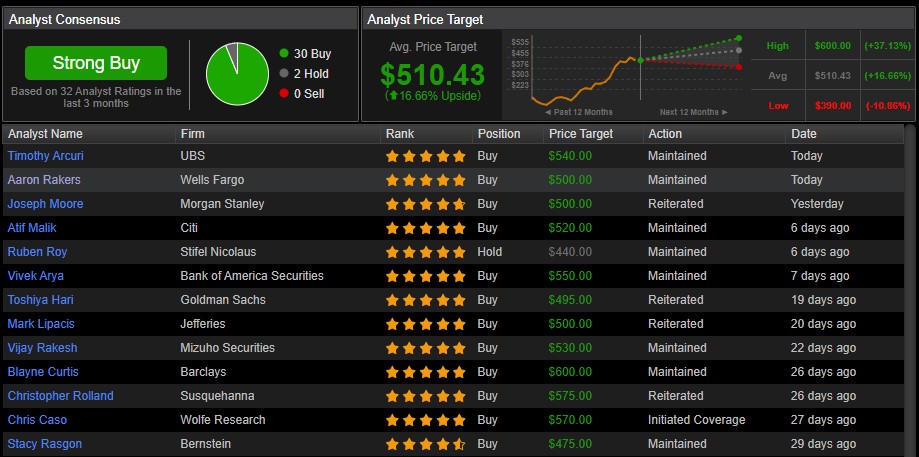Click the +37.13% high upside figure
The image size is (919, 457).
887,46
